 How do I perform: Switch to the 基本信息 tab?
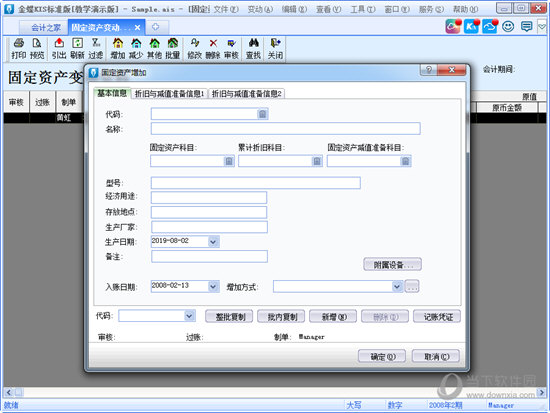point(112,93)
